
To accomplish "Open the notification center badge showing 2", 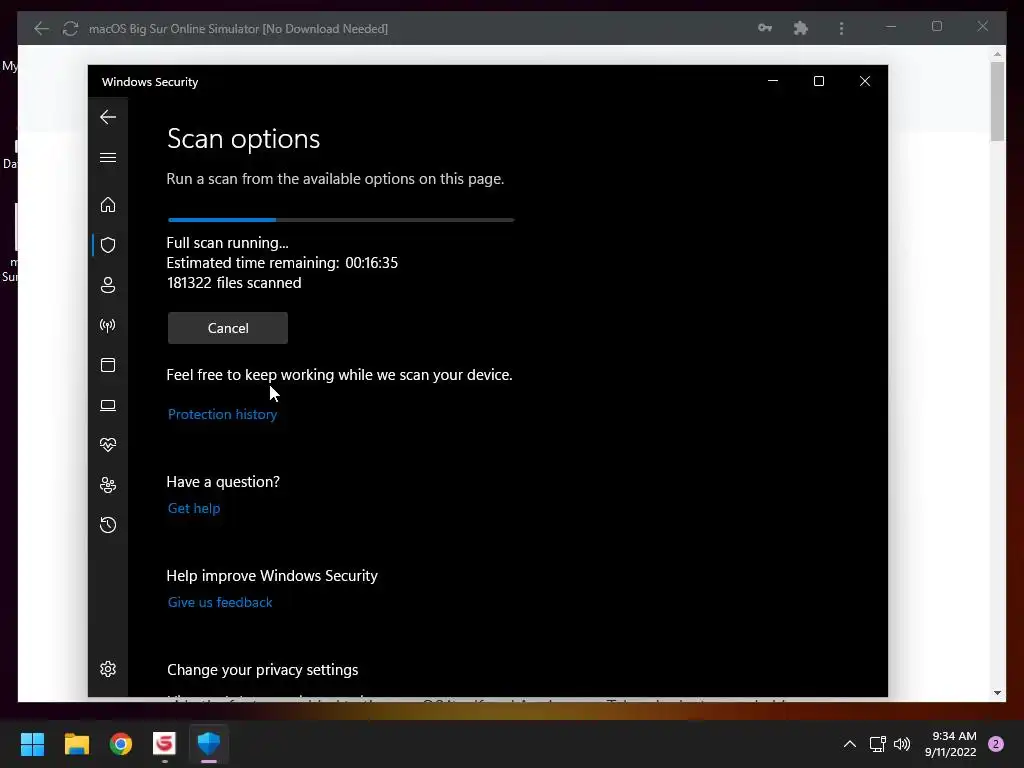I will (x=996, y=744).
